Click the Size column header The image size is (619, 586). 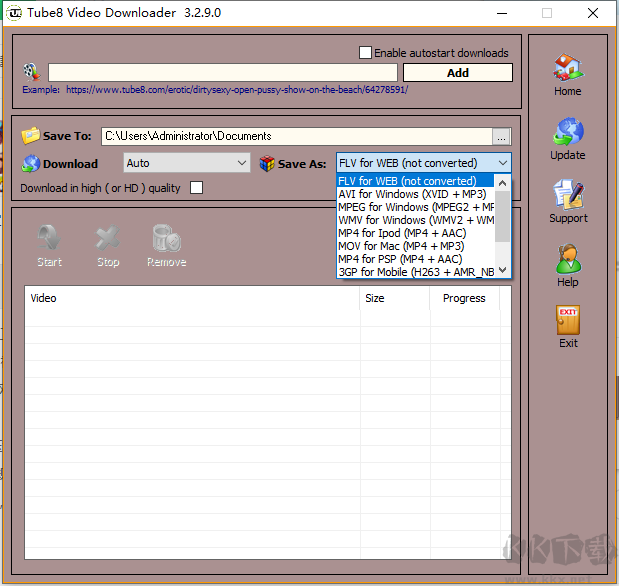click(394, 298)
